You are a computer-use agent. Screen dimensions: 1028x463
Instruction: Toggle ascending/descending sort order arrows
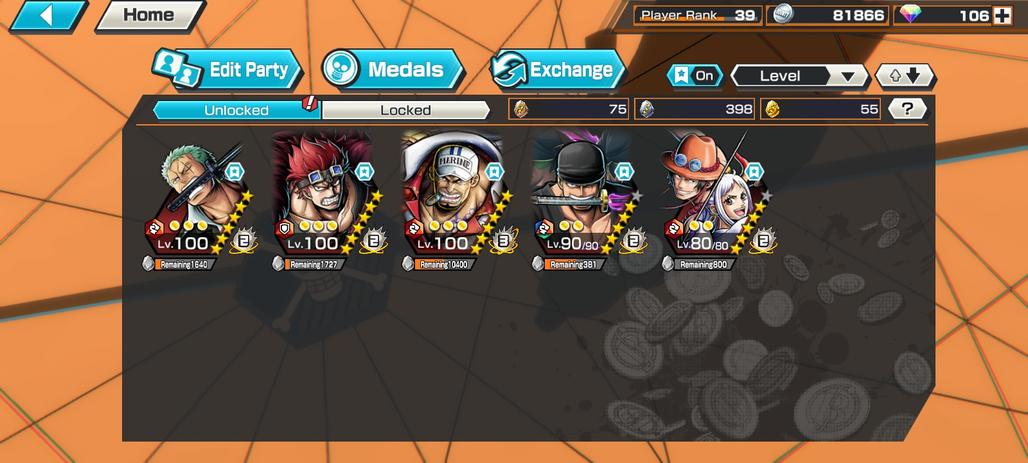tap(905, 76)
